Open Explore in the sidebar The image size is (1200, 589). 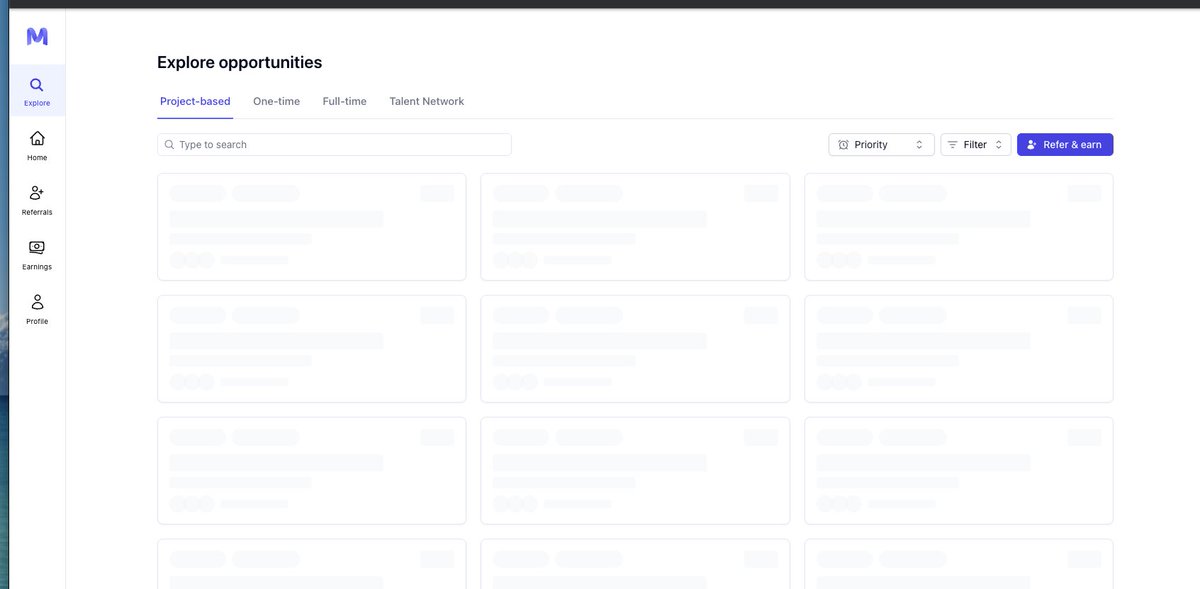click(x=37, y=91)
